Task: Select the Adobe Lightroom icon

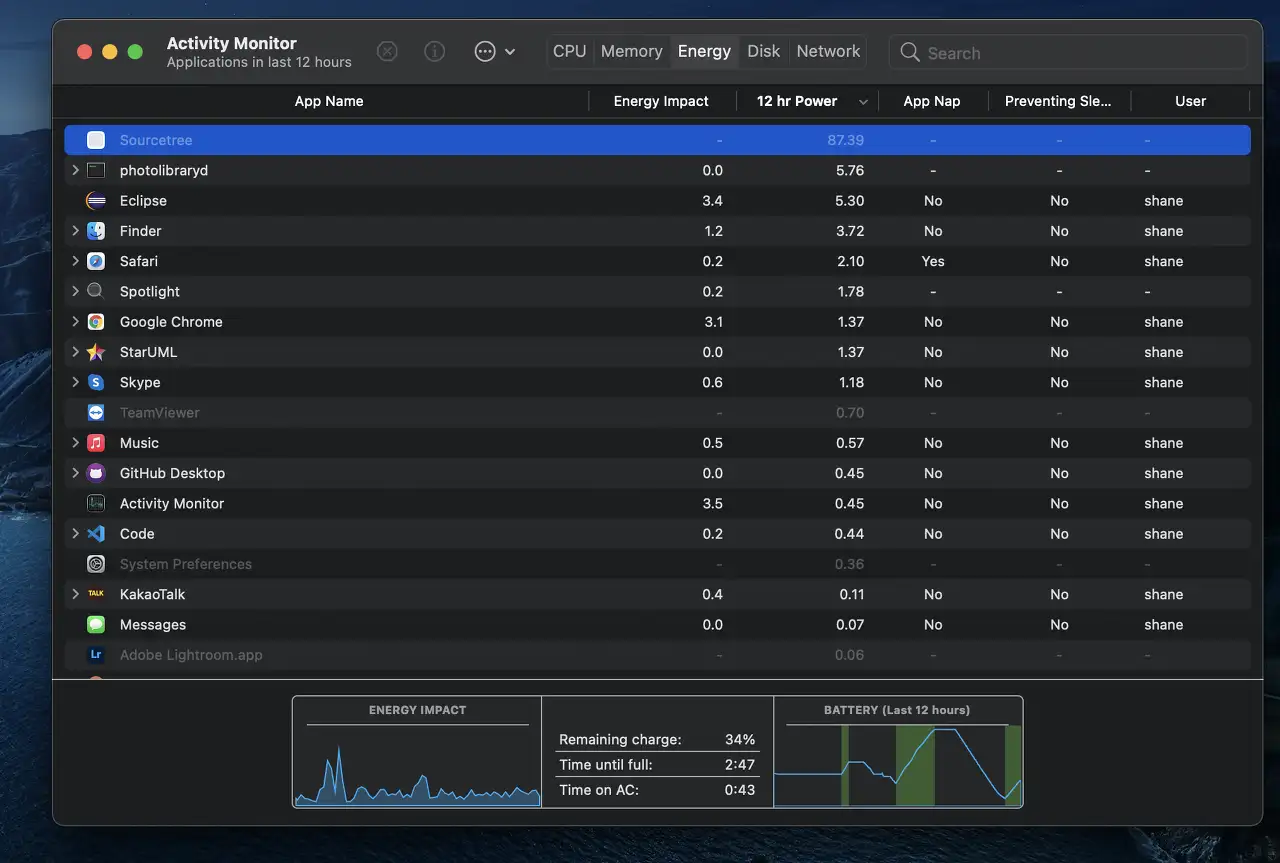Action: pyautogui.click(x=96, y=655)
